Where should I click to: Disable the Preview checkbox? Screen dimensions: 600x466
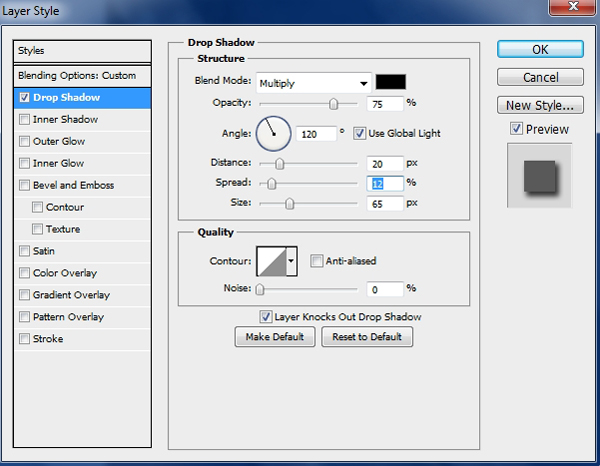515,129
